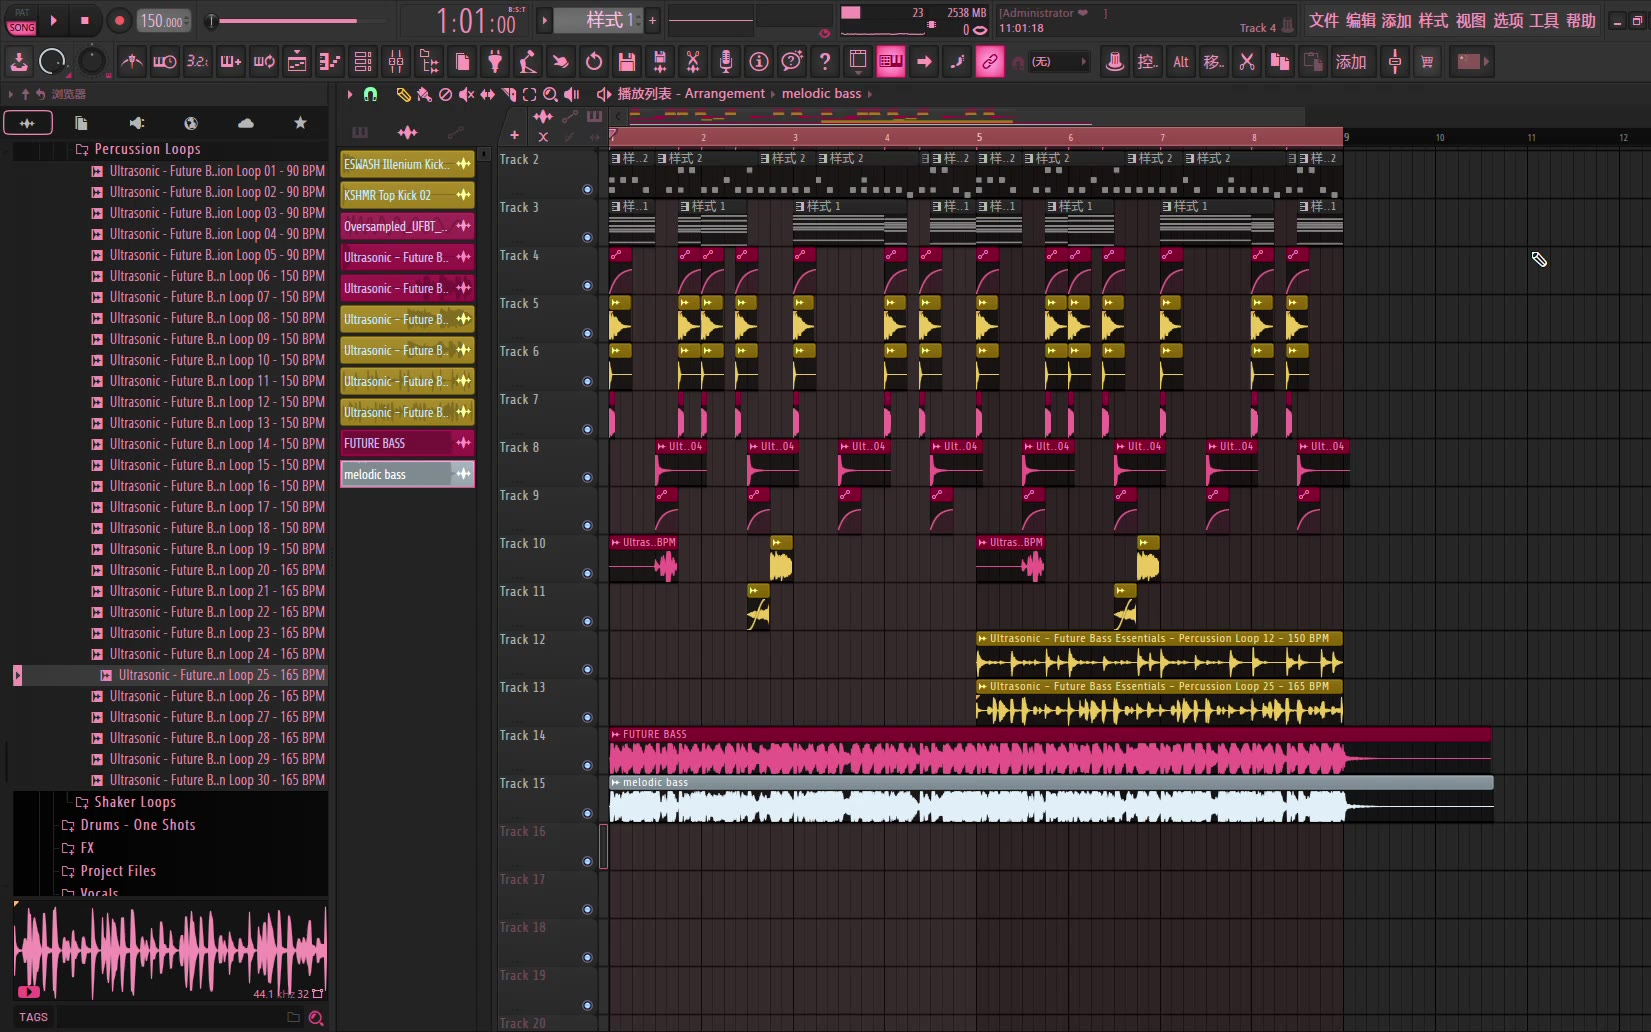The width and height of the screenshot is (1651, 1032).
Task: Mute Track 8 using its dot
Action: click(587, 477)
